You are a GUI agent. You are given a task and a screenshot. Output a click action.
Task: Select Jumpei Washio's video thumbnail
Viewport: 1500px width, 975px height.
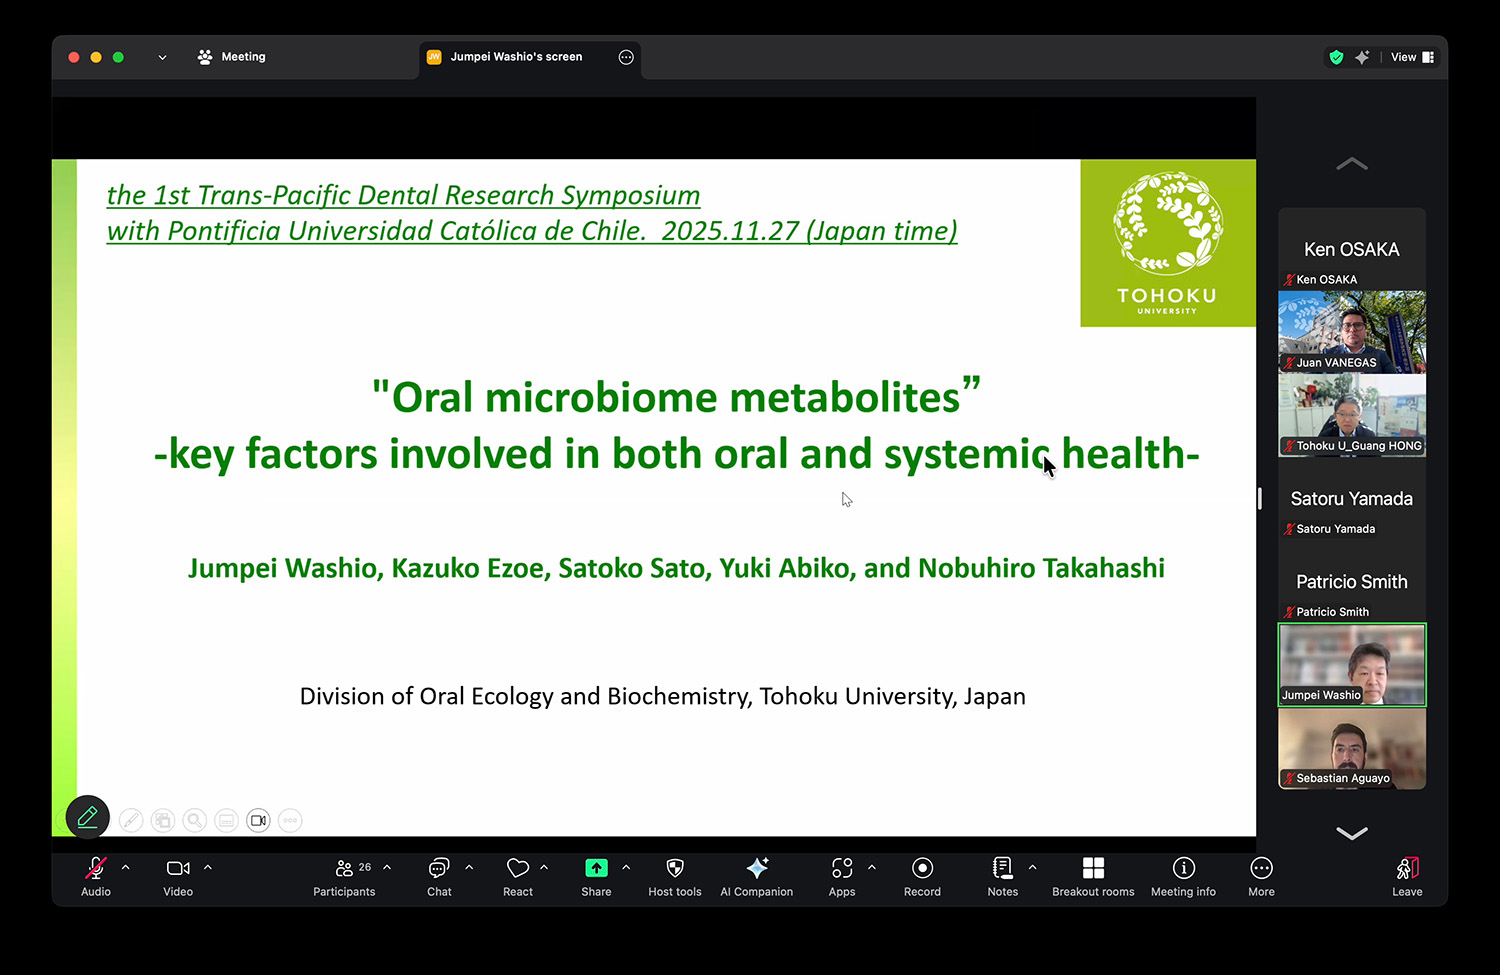(x=1352, y=665)
